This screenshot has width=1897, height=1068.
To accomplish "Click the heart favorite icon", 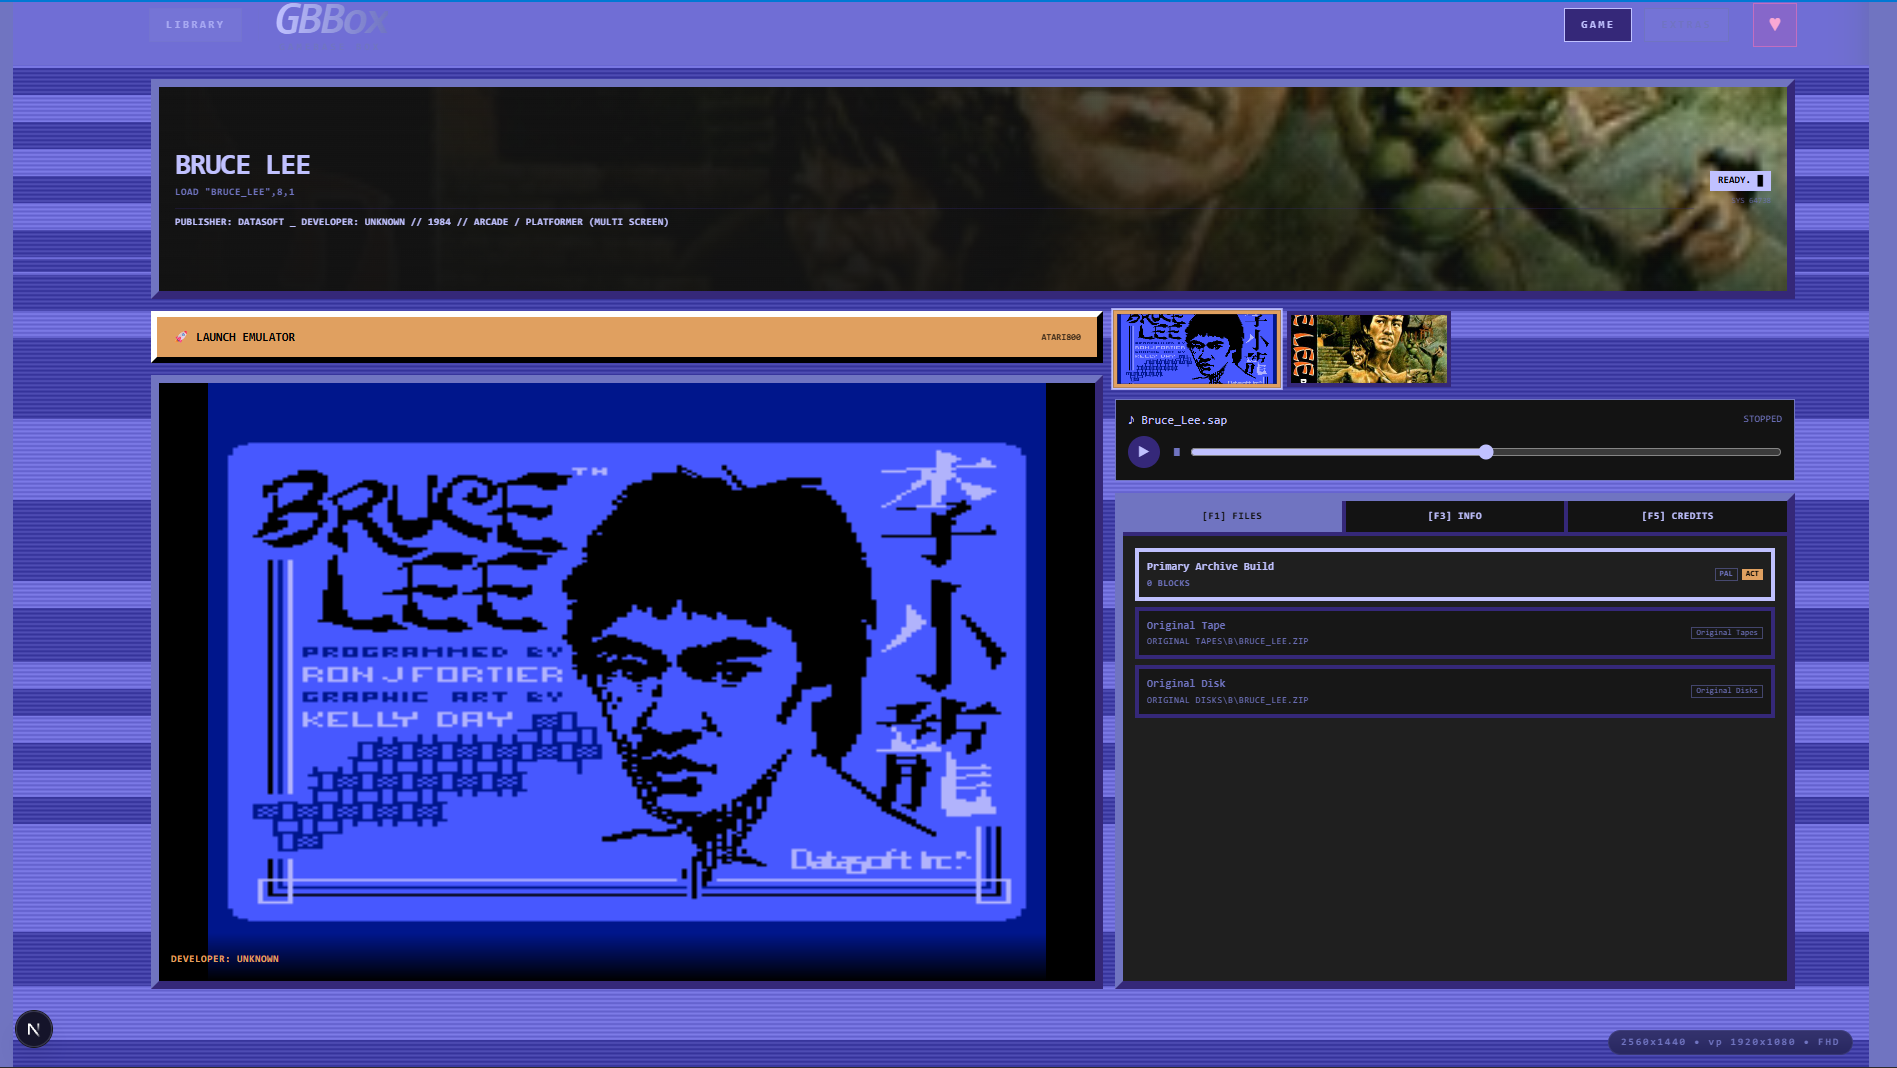I will tap(1774, 25).
